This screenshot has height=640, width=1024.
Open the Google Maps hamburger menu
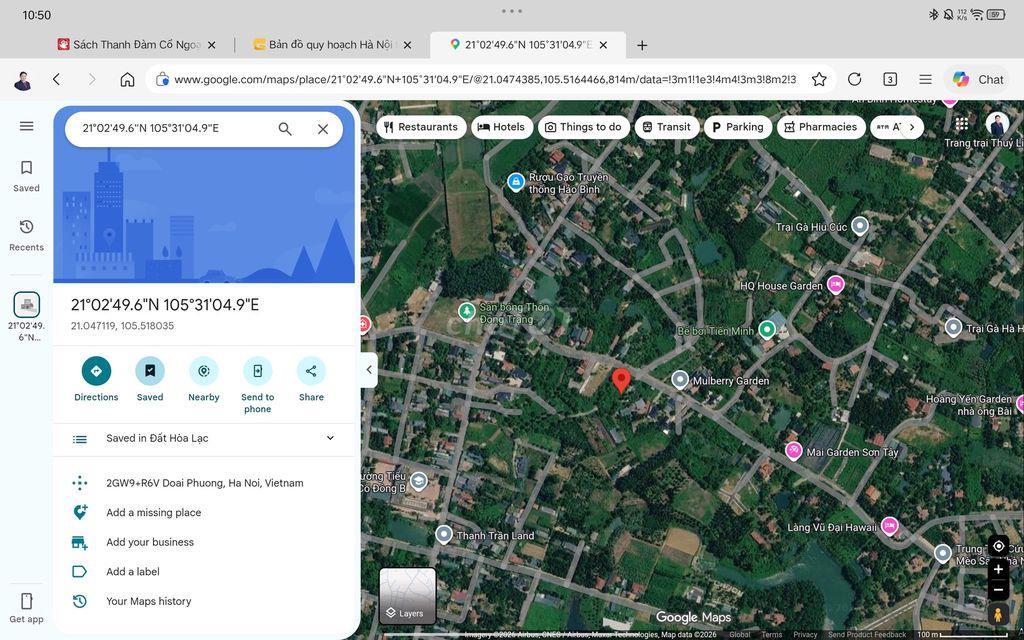click(26, 126)
